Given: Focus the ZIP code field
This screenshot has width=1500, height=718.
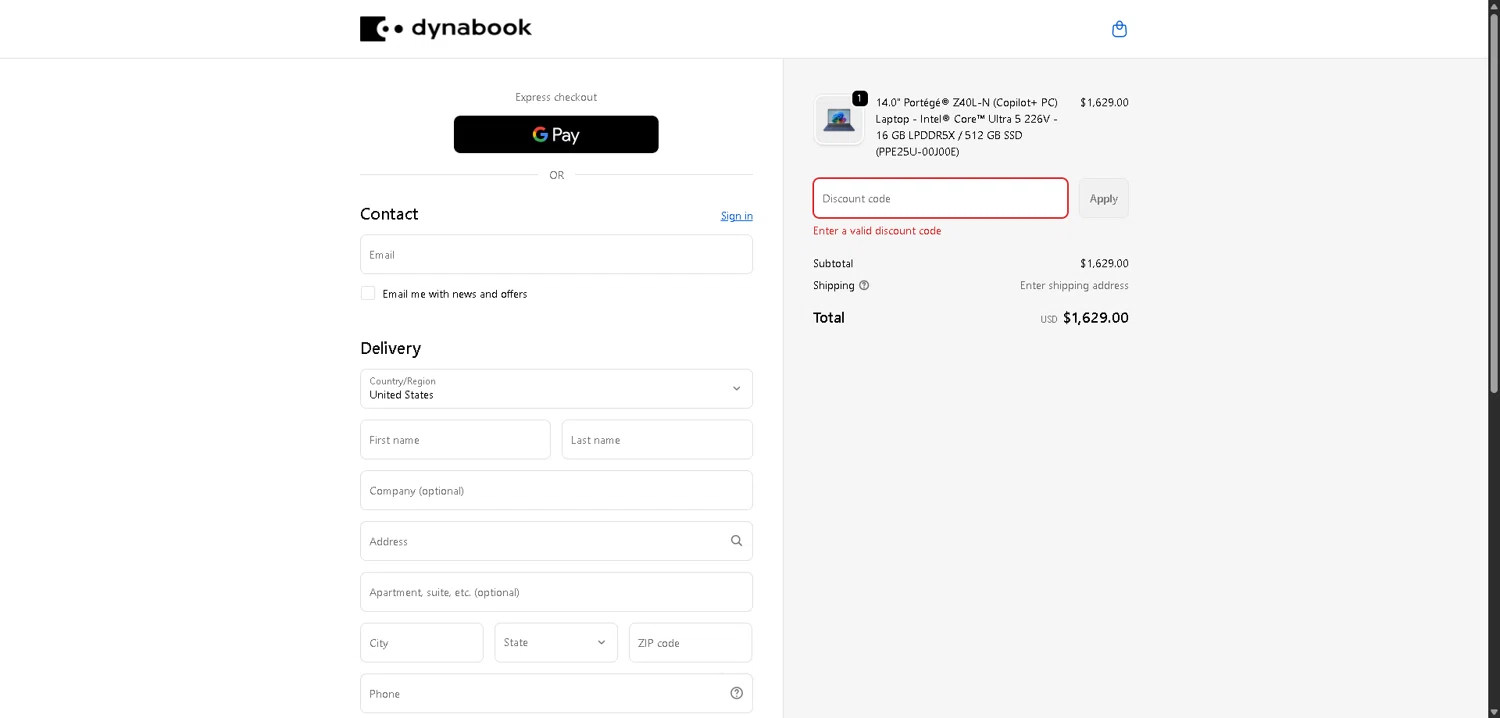Looking at the screenshot, I should 690,643.
